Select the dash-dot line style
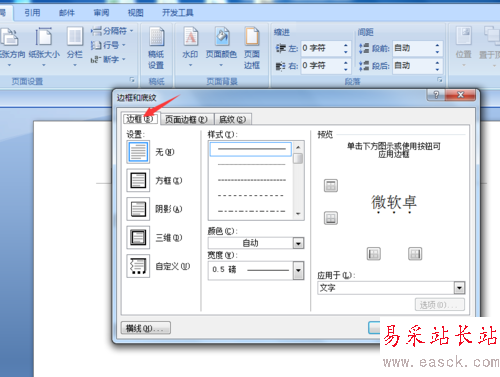Image resolution: width=500 pixels, height=377 pixels. pyautogui.click(x=252, y=211)
